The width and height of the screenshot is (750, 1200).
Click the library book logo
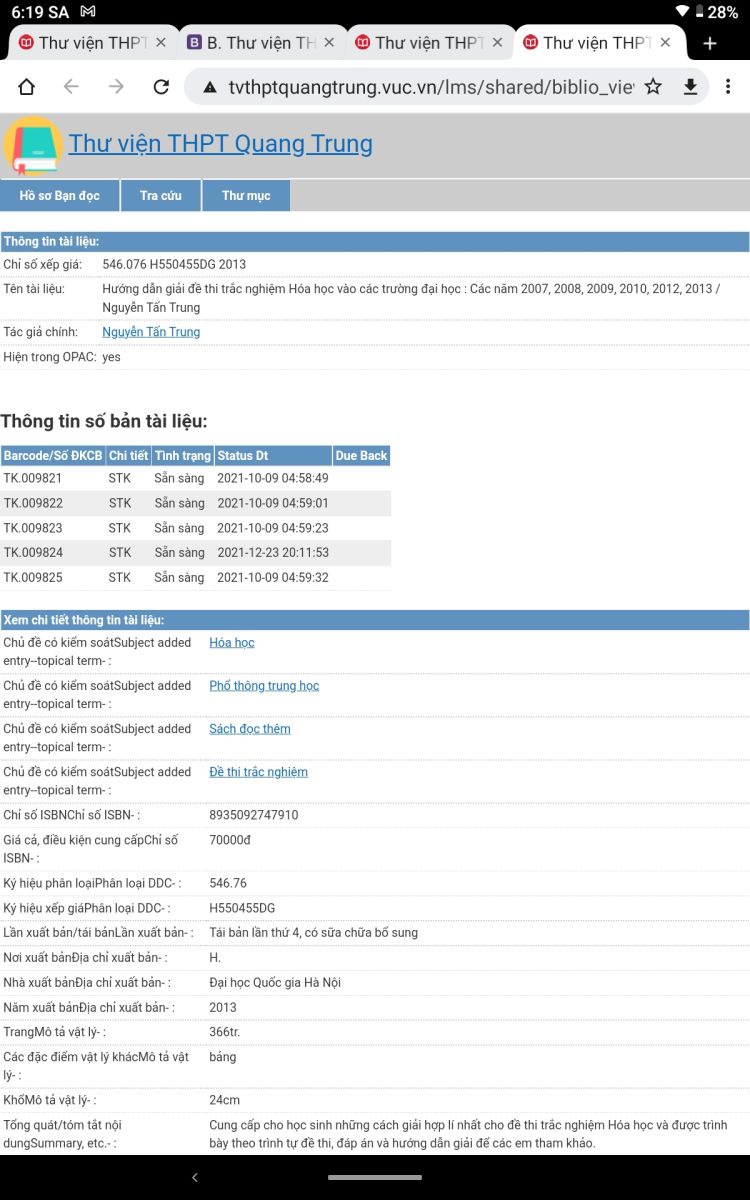tap(33, 145)
